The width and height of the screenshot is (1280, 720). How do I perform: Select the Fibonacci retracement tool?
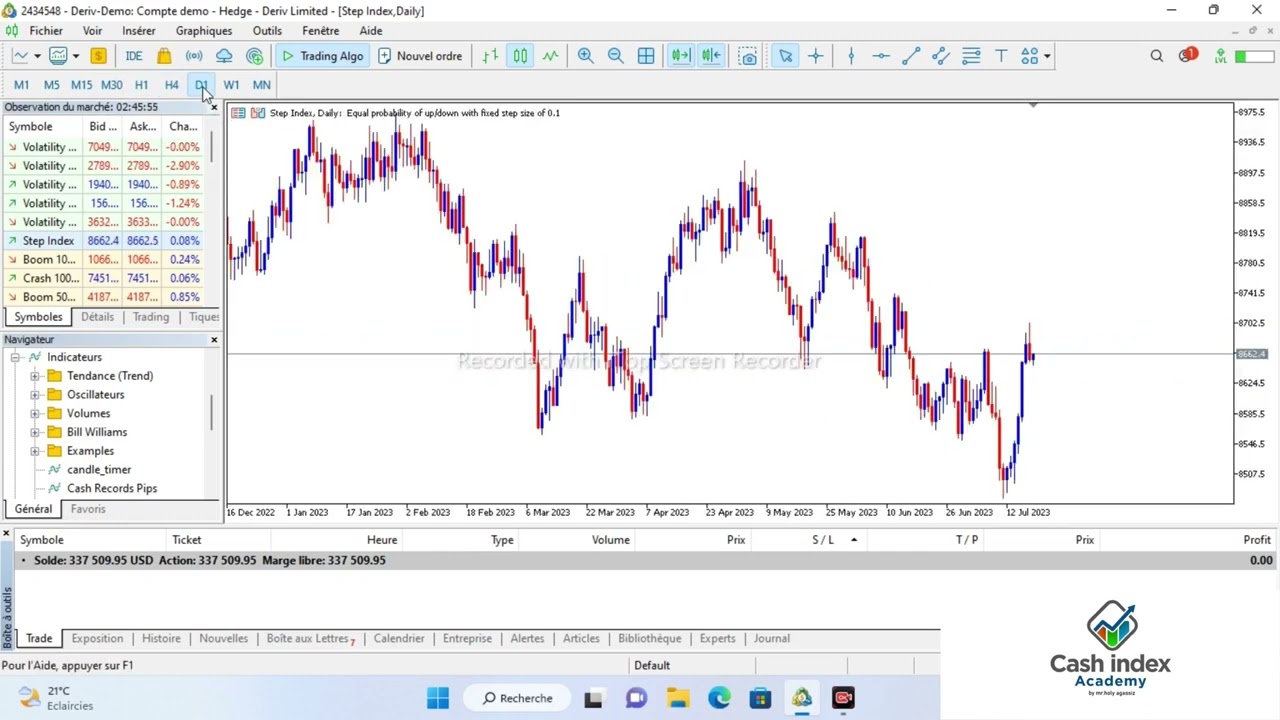coord(971,56)
